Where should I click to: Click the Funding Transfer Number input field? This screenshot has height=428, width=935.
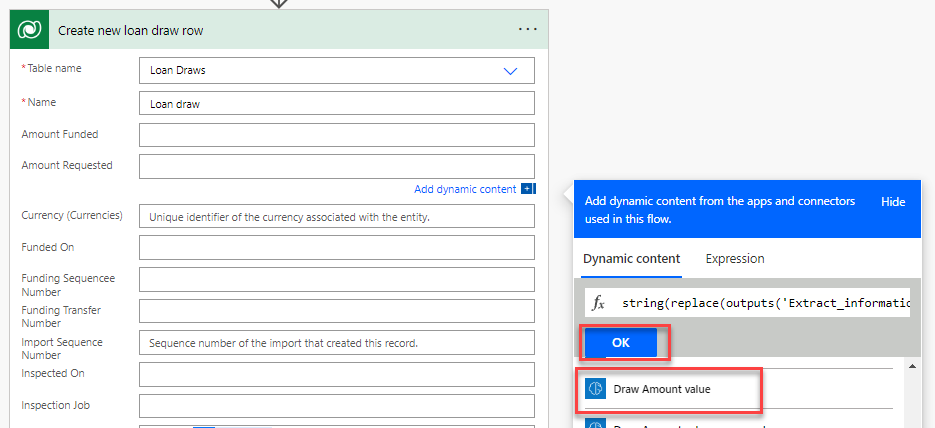coord(337,311)
